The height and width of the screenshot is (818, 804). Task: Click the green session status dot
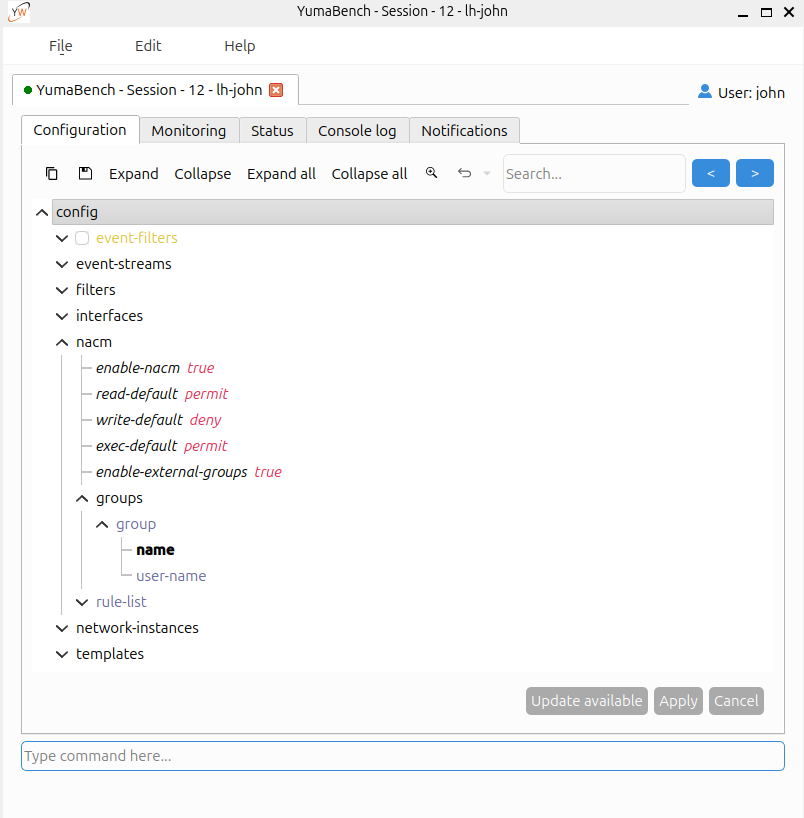pyautogui.click(x=28, y=90)
